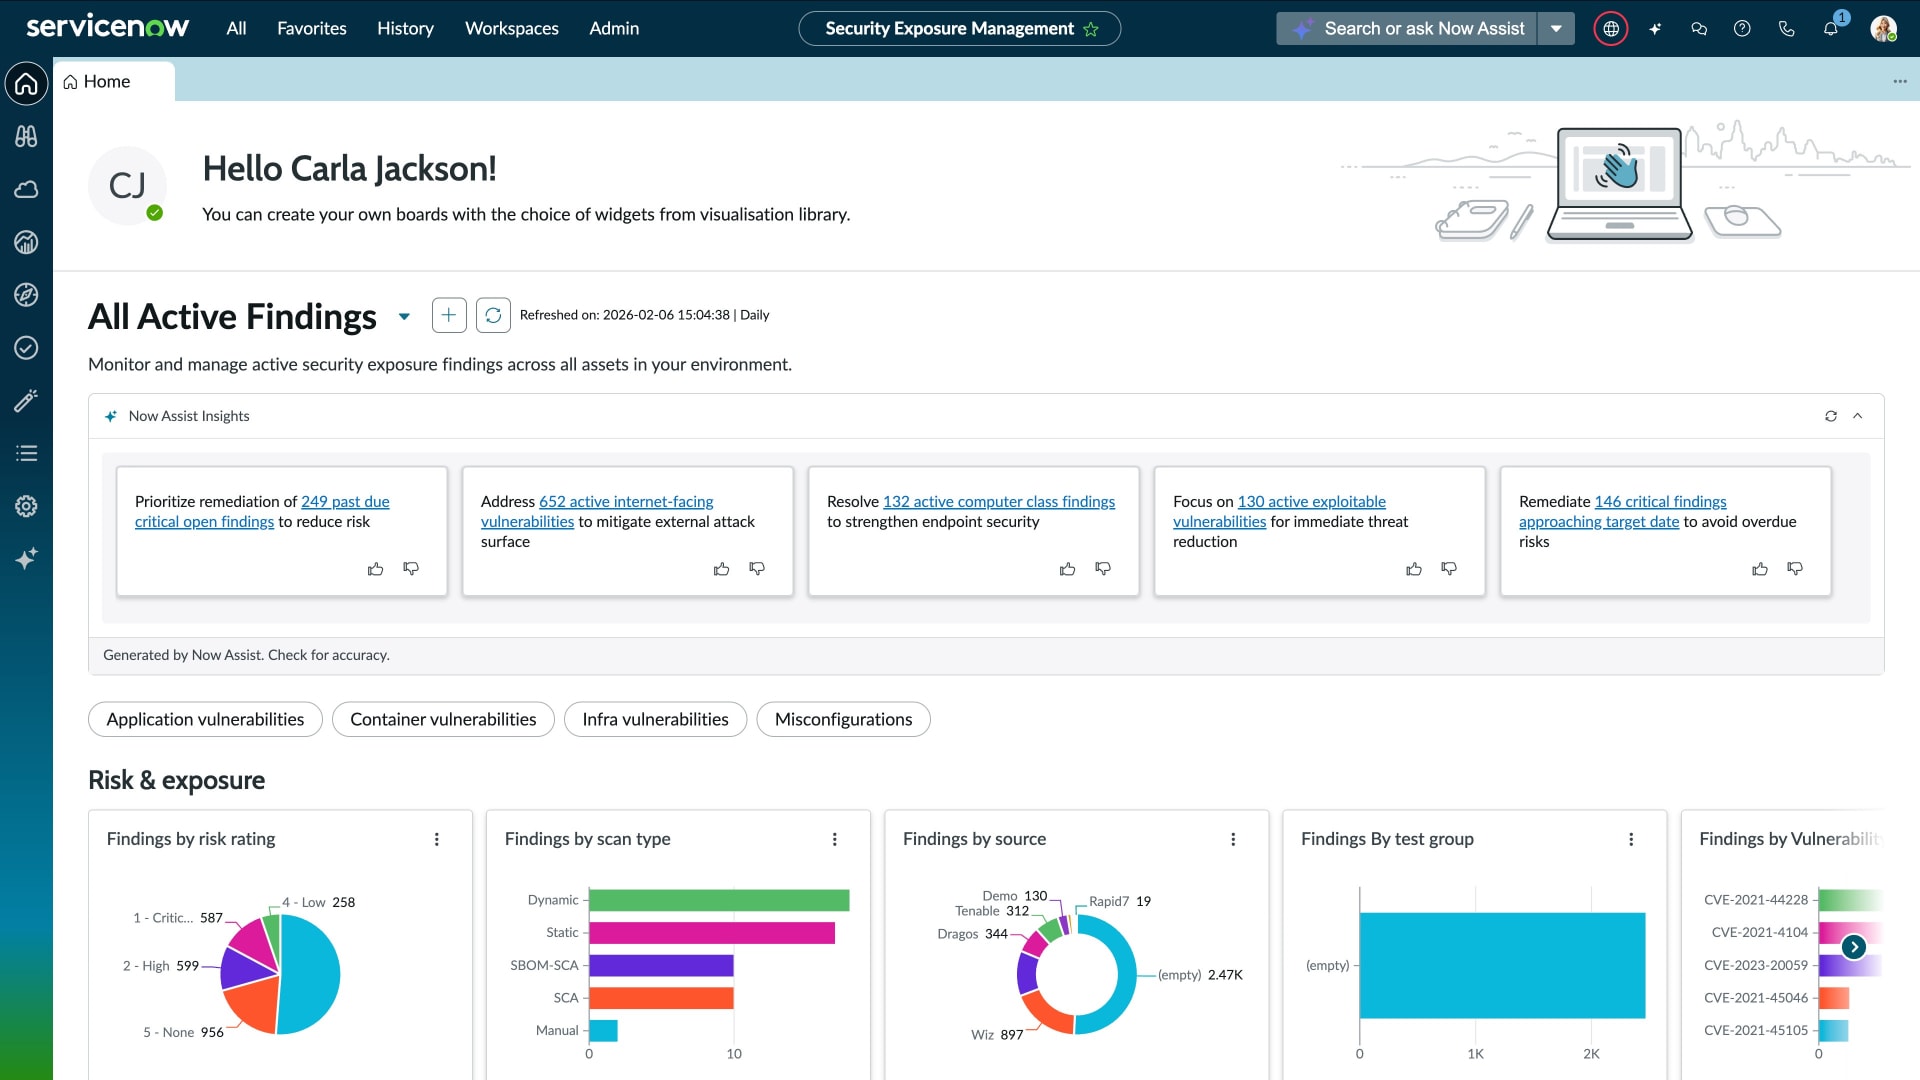1920x1080 pixels.
Task: Open the sidebar settings gear icon
Action: (26, 506)
